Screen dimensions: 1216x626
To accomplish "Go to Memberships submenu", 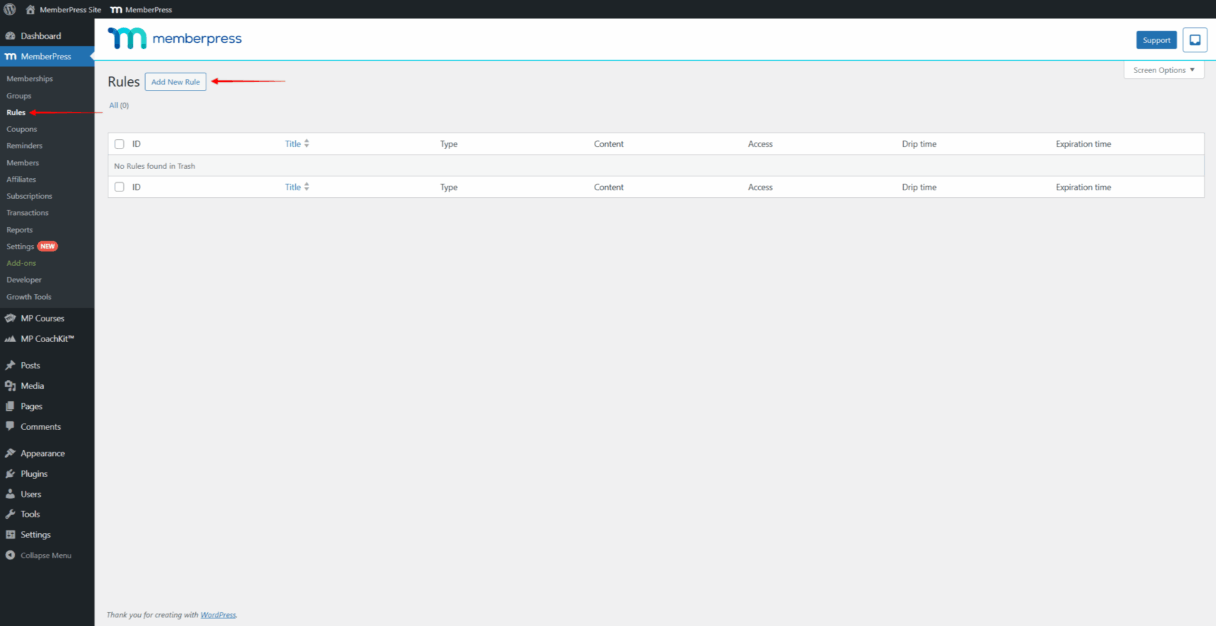I will [x=29, y=79].
